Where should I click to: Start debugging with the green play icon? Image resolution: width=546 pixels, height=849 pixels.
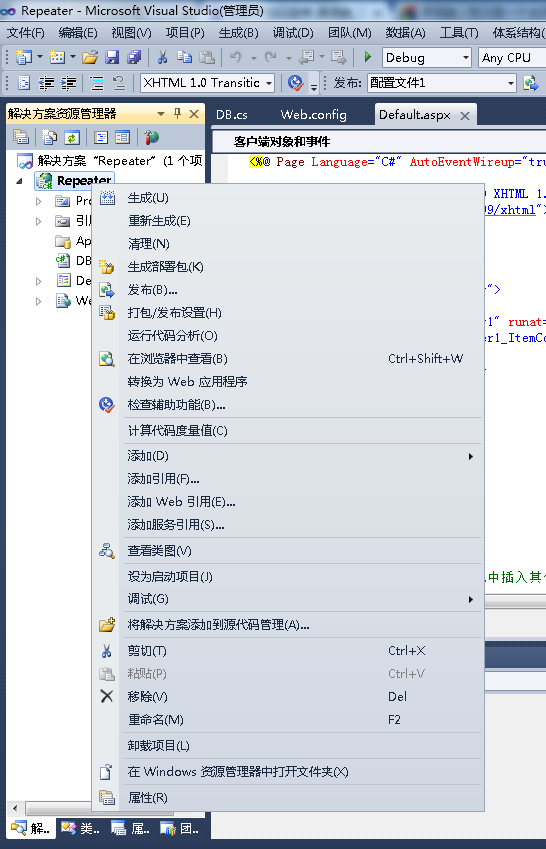[x=368, y=57]
